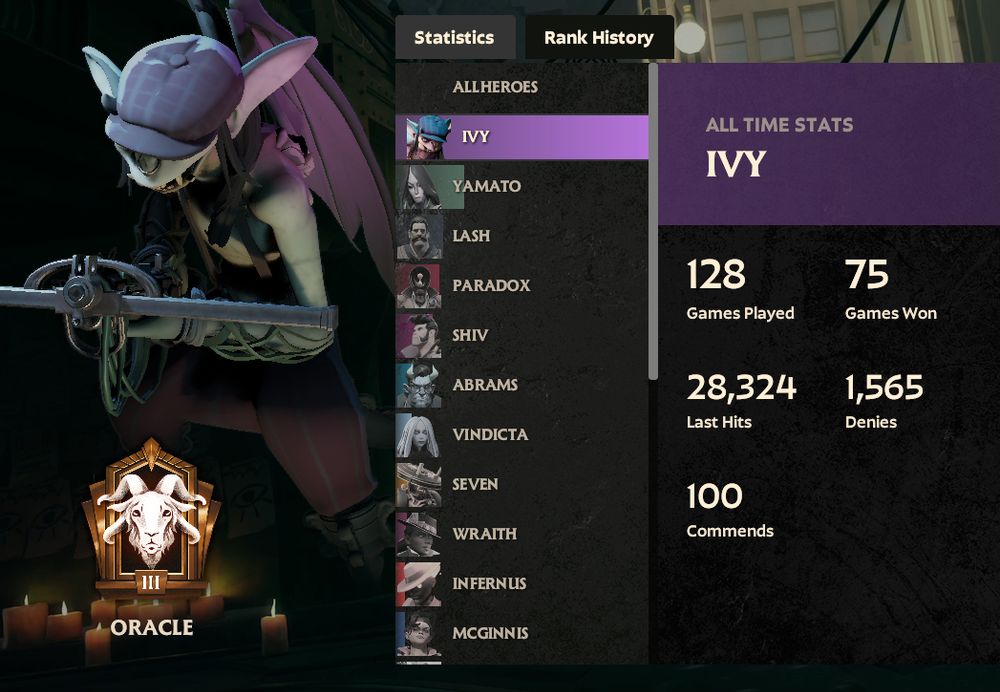Pick Seven's hero portrait
The height and width of the screenshot is (692, 1000).
point(419,485)
